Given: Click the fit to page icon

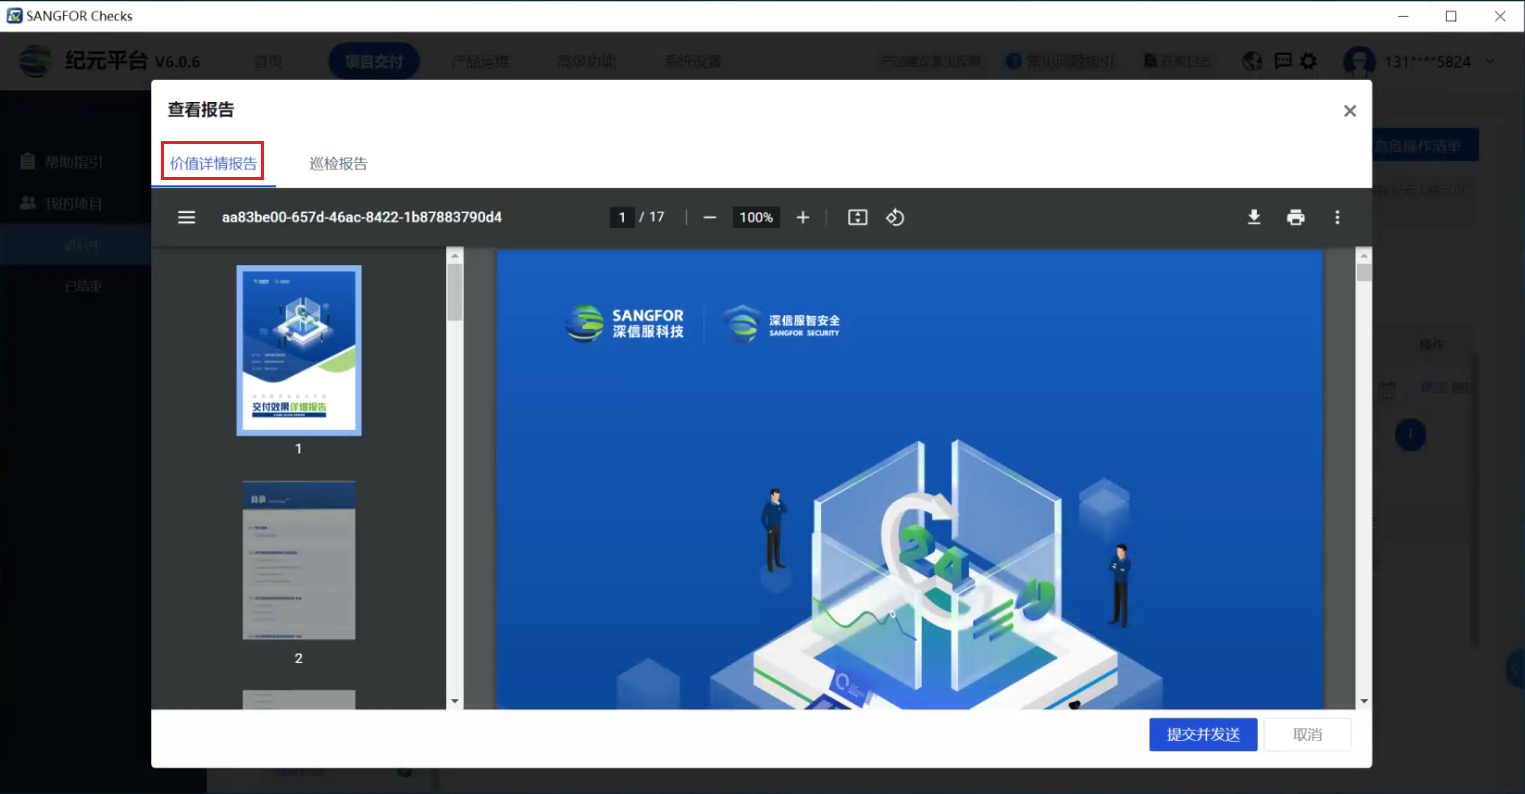Looking at the screenshot, I should coord(857,217).
